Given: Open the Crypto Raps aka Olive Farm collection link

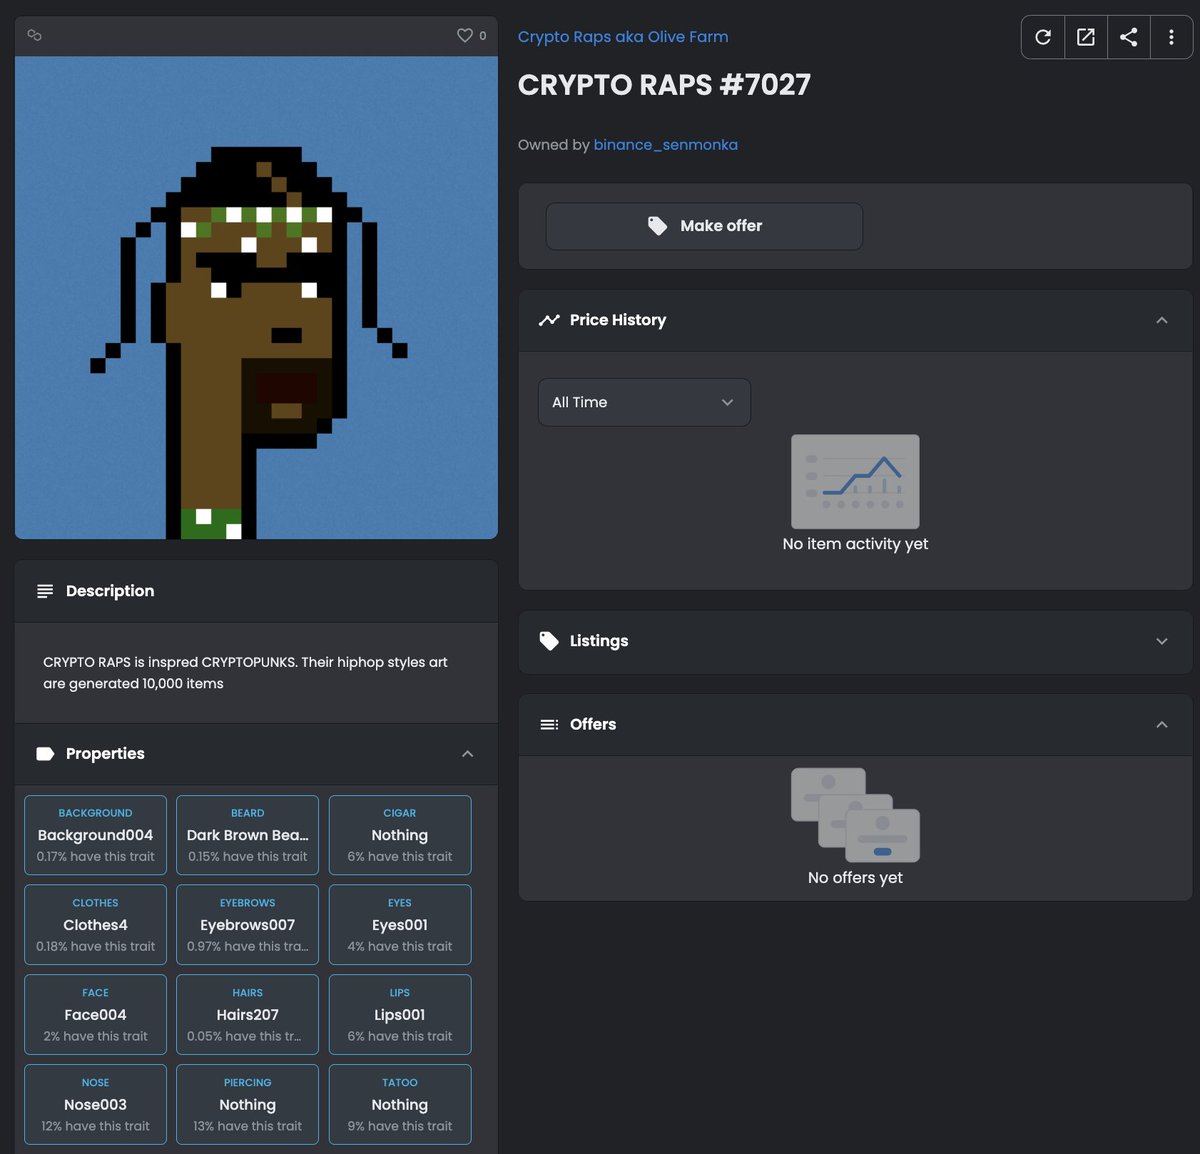Looking at the screenshot, I should point(623,37).
